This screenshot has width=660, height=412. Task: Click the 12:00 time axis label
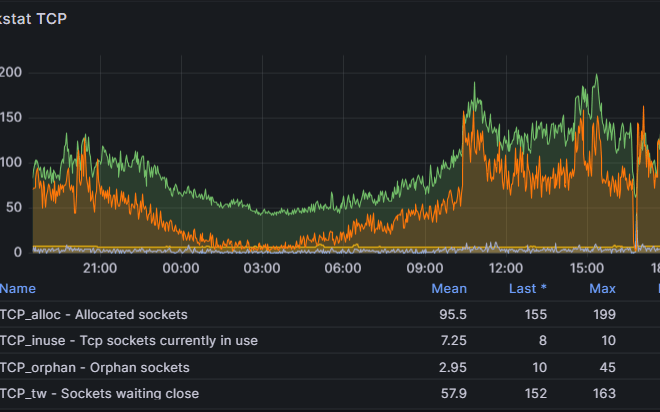point(506,268)
